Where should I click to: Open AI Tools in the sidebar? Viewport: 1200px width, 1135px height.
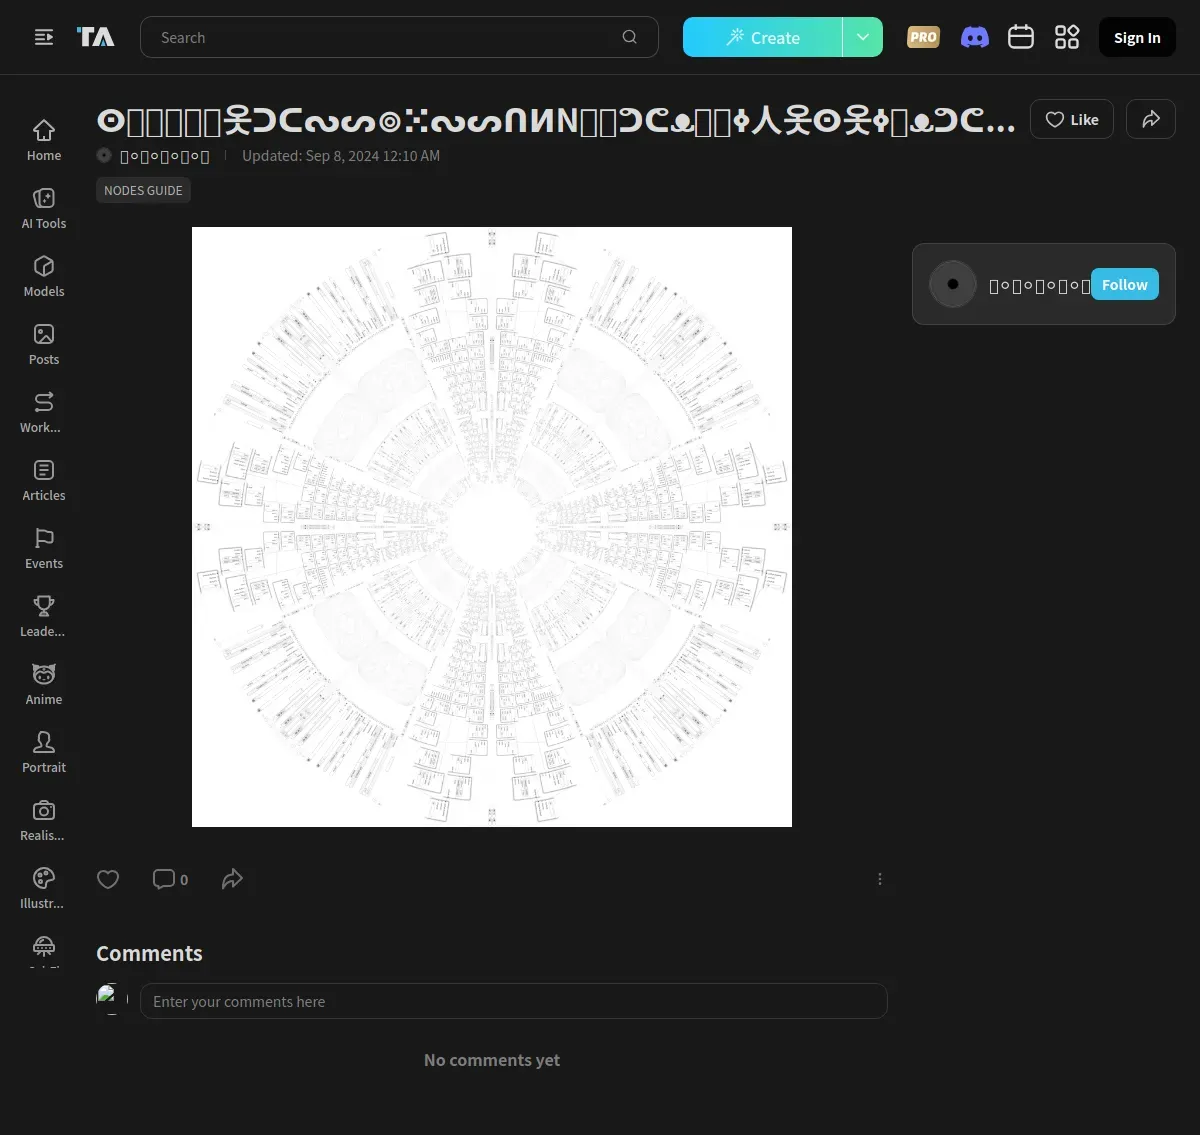(x=44, y=209)
